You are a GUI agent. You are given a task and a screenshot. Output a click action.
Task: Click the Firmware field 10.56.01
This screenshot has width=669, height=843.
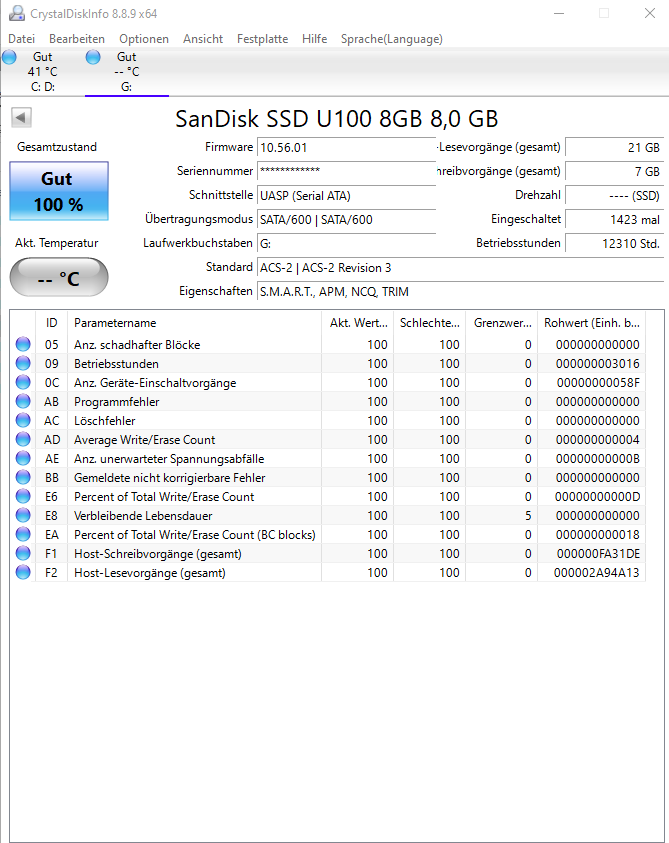click(346, 147)
